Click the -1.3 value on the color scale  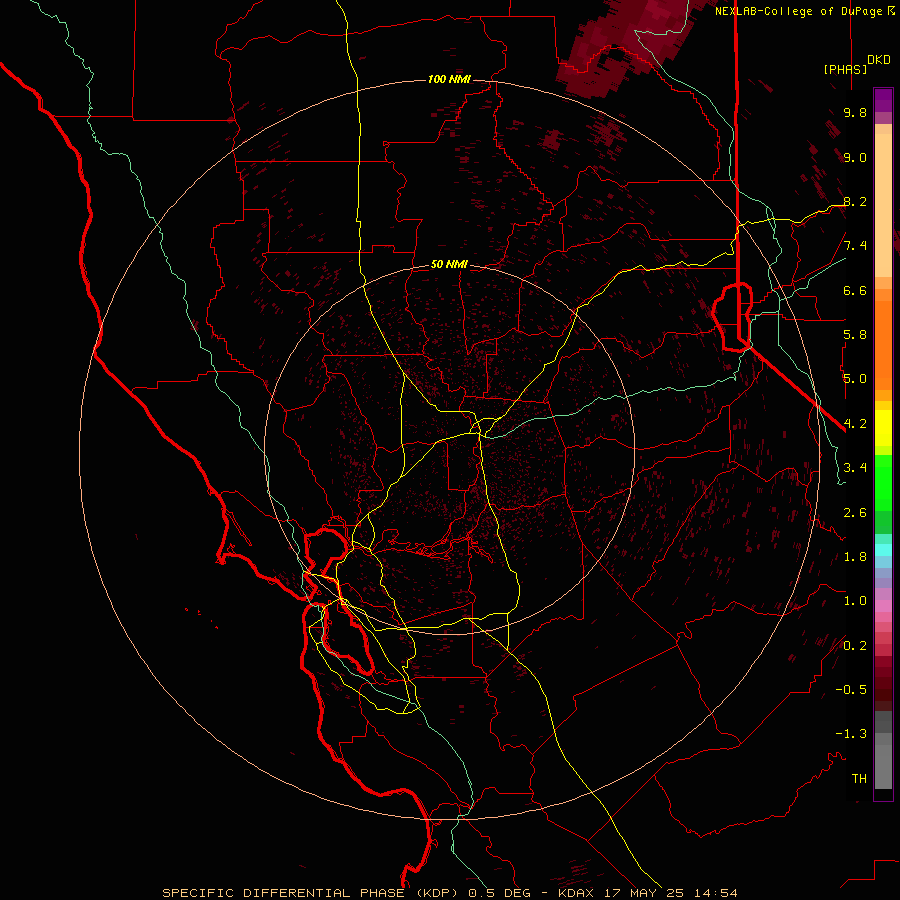click(851, 734)
